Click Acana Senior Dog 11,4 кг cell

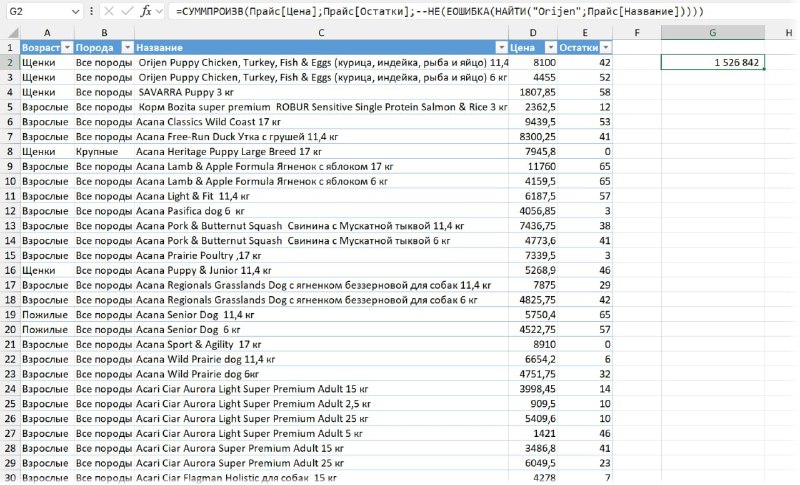click(321, 315)
